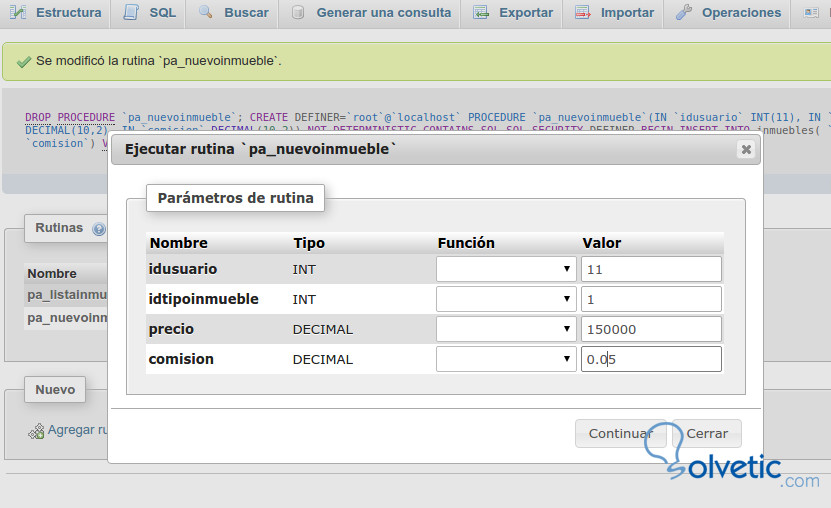Click the INT type of idusuario
Screen dimensions: 831x508
(304, 270)
